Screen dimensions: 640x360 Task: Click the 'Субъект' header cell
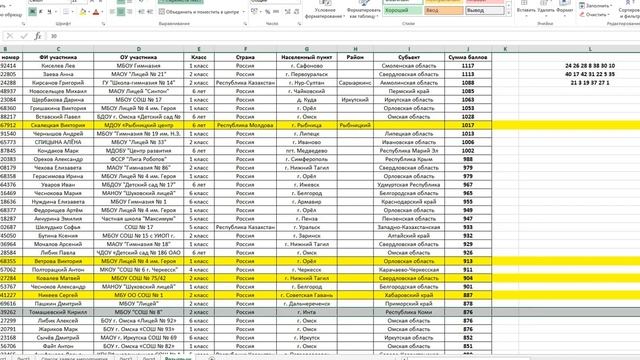click(x=409, y=57)
